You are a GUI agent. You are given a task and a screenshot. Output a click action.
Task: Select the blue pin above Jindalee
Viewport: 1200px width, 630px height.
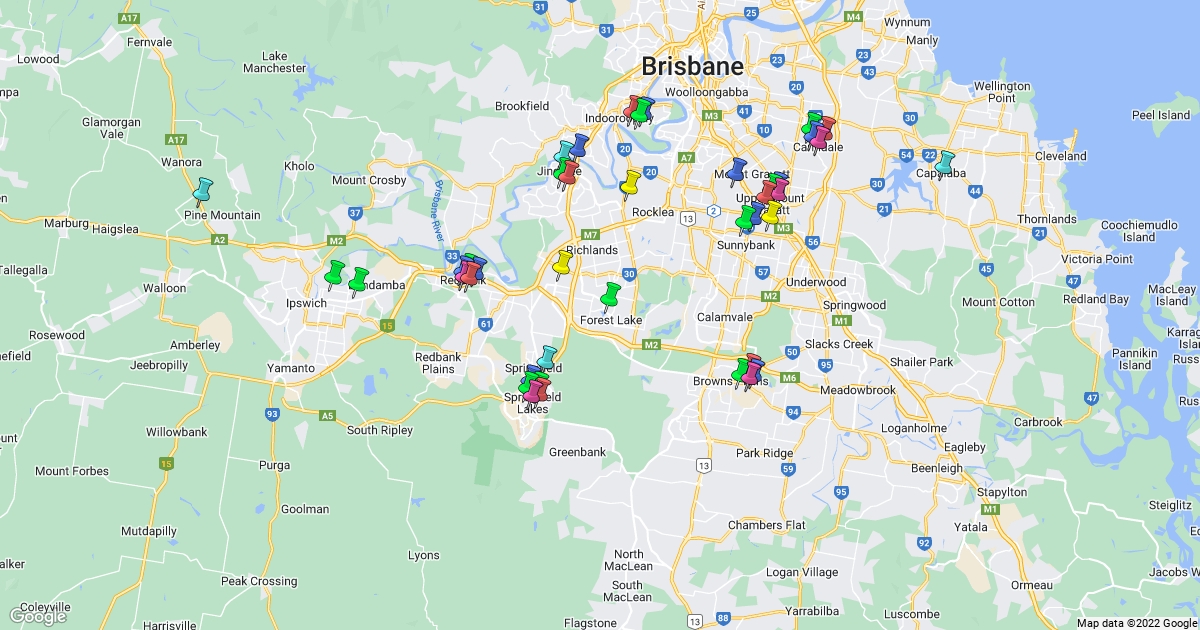click(578, 146)
